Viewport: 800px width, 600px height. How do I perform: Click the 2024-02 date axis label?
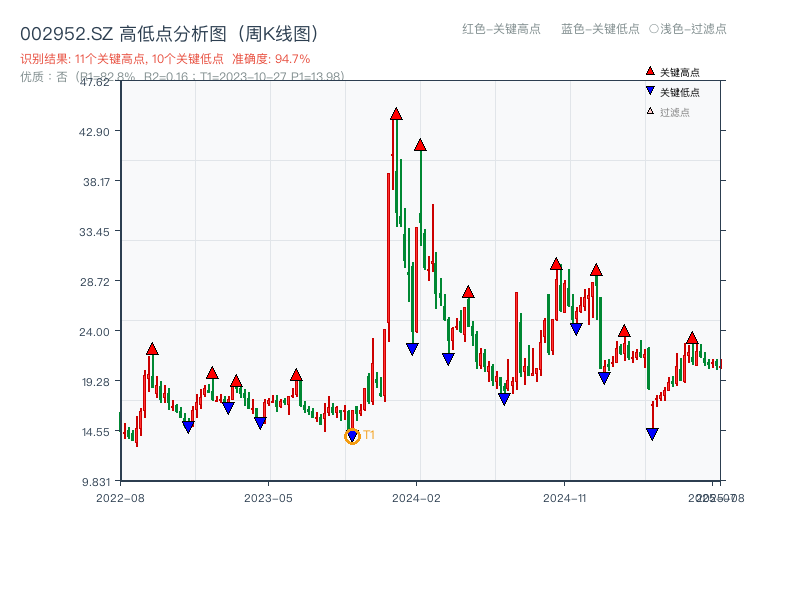point(416,498)
